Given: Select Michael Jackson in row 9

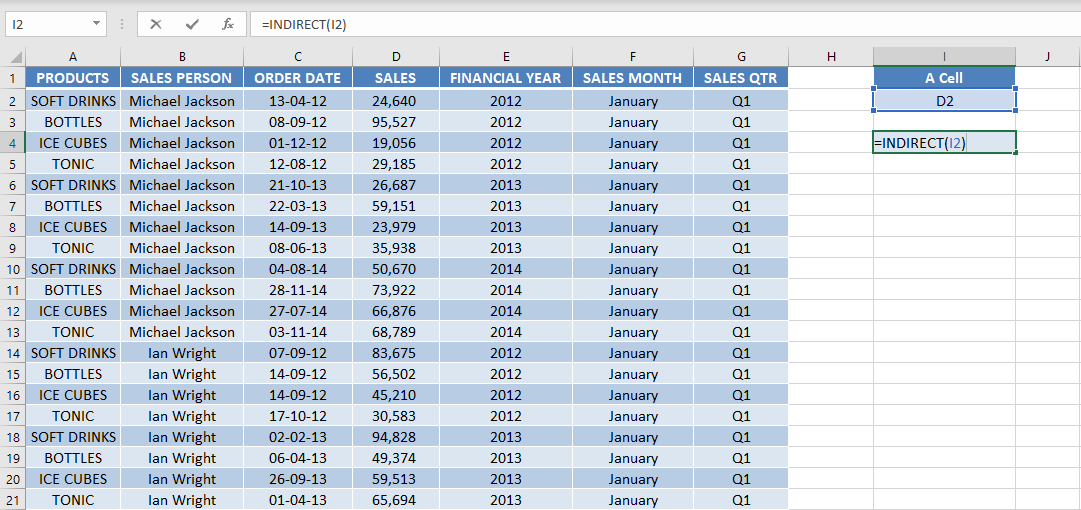Looking at the screenshot, I should 182,248.
